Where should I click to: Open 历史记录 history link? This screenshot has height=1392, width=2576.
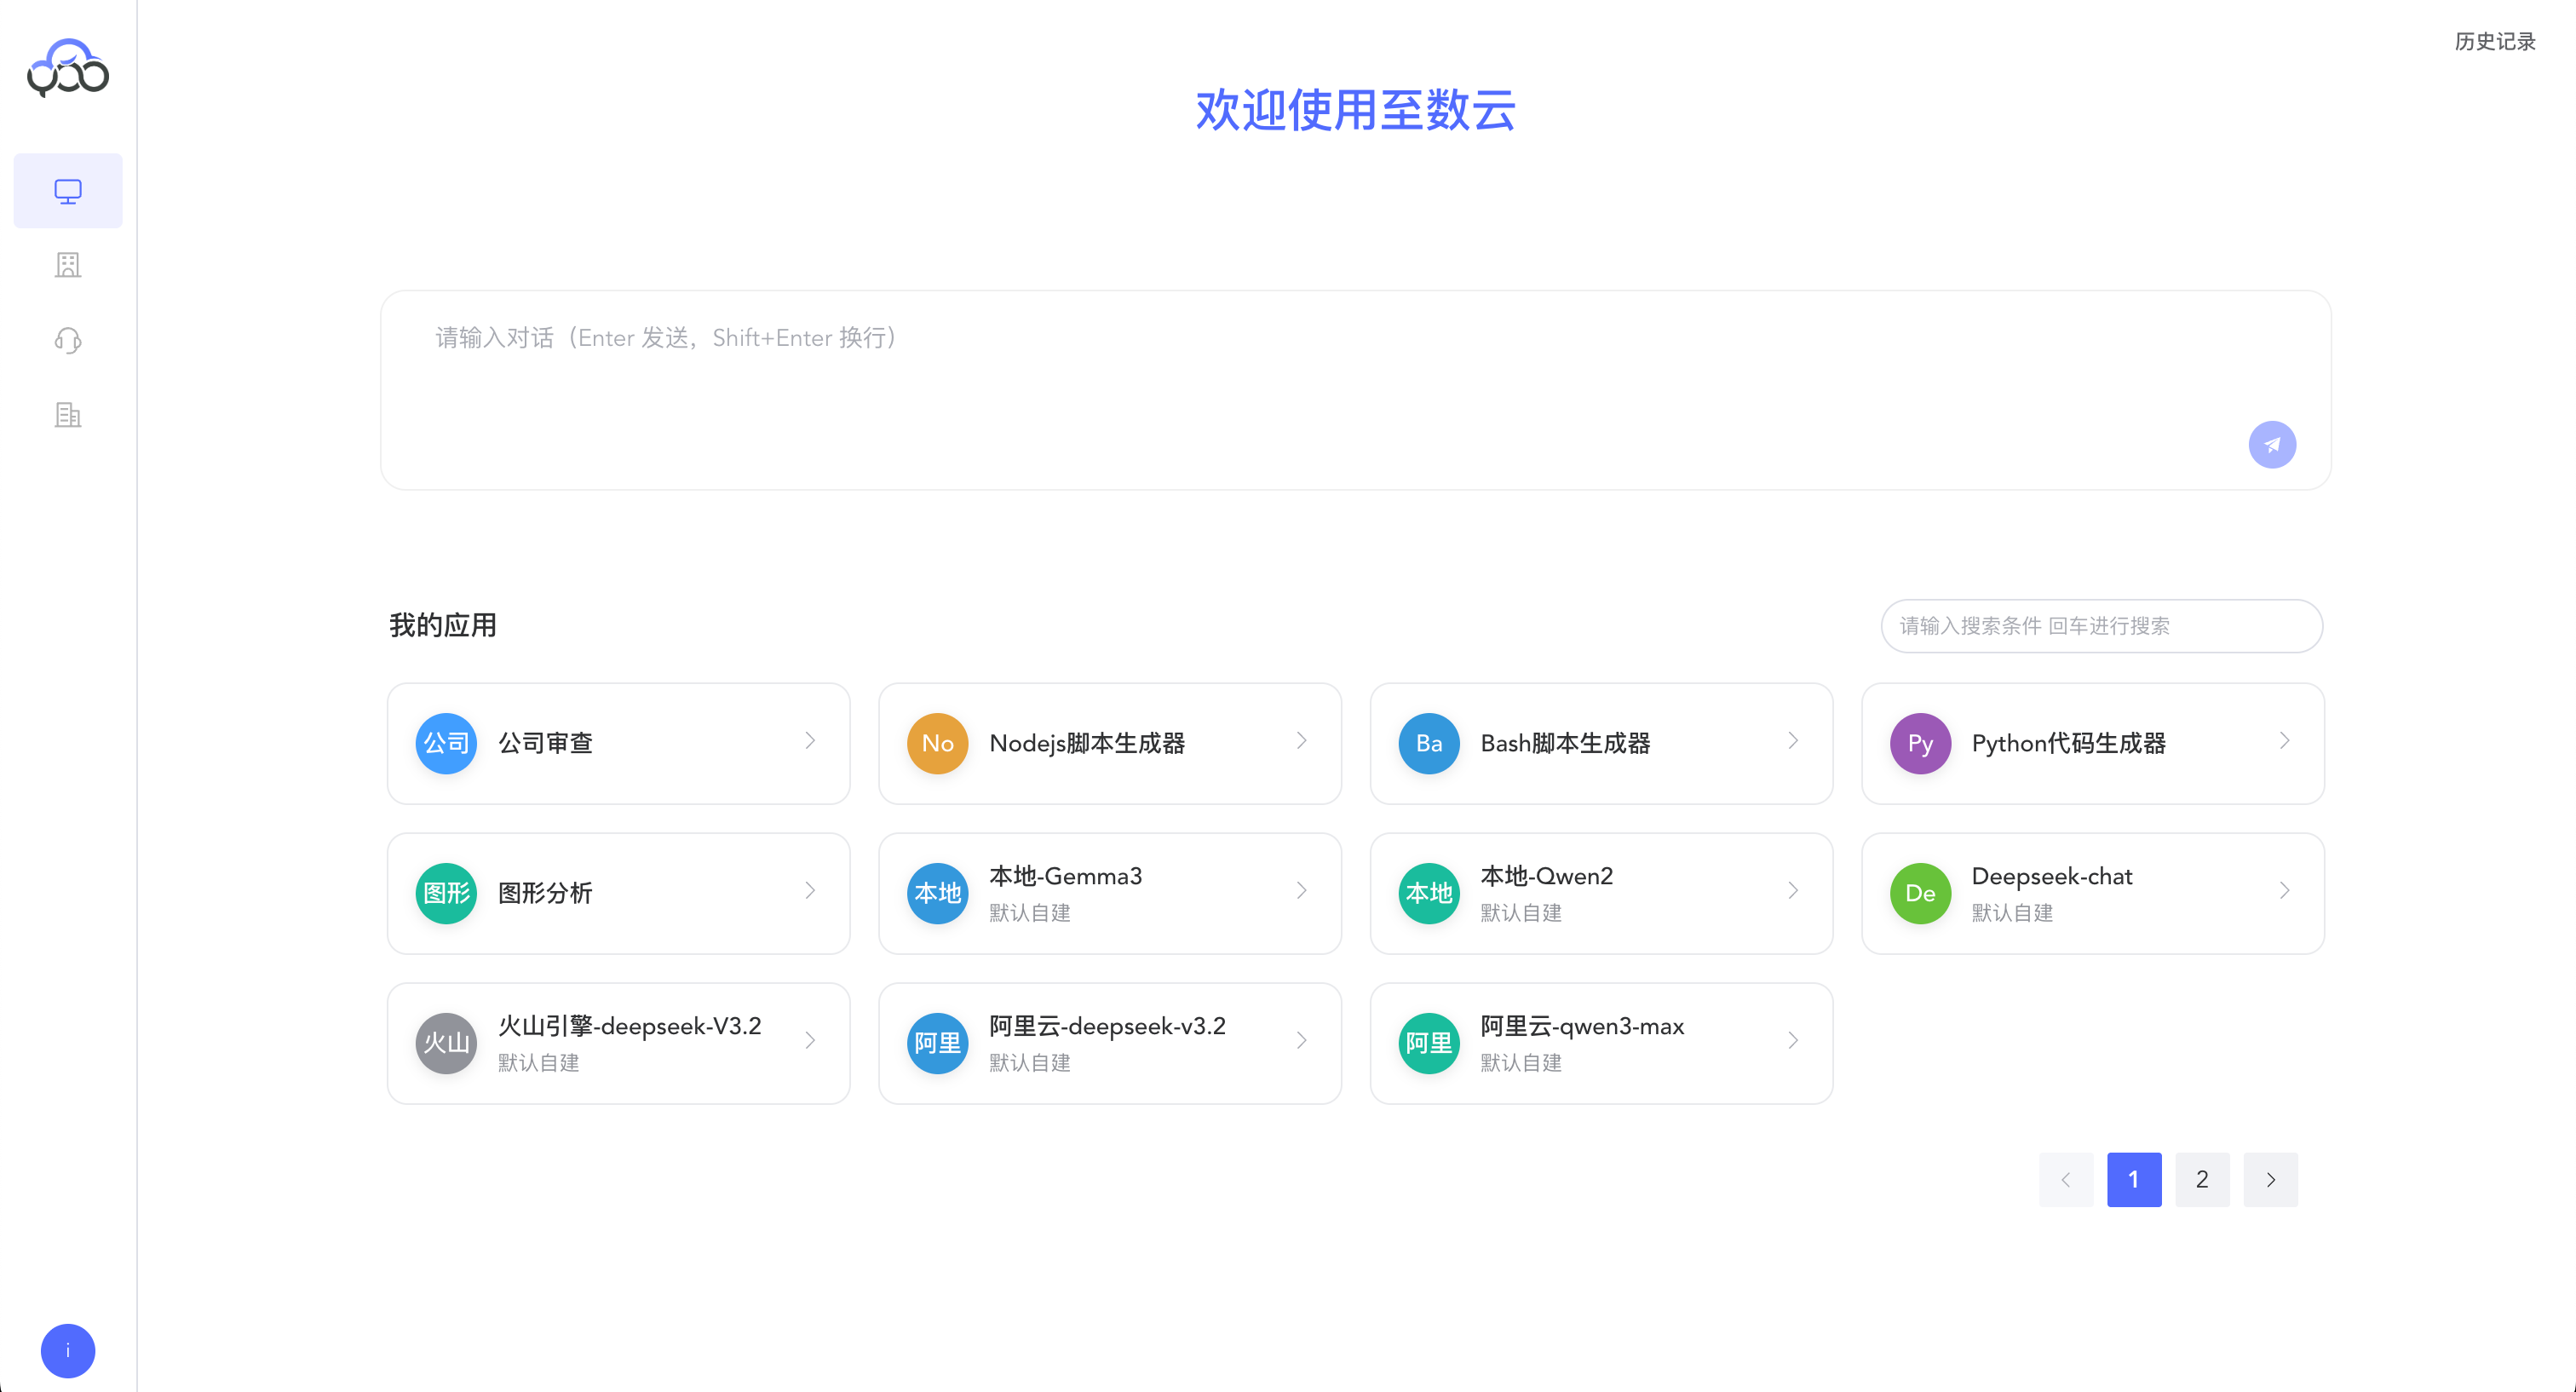(x=2494, y=41)
